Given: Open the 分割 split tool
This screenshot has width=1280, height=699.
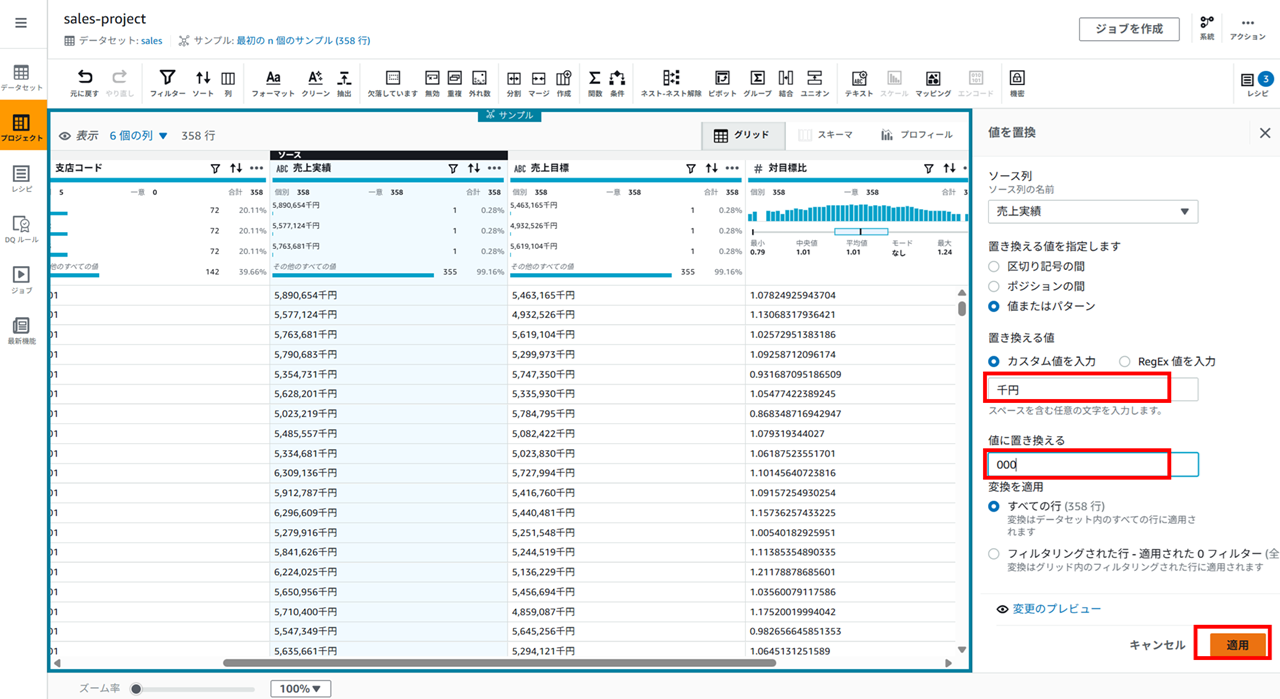Looking at the screenshot, I should point(514,83).
